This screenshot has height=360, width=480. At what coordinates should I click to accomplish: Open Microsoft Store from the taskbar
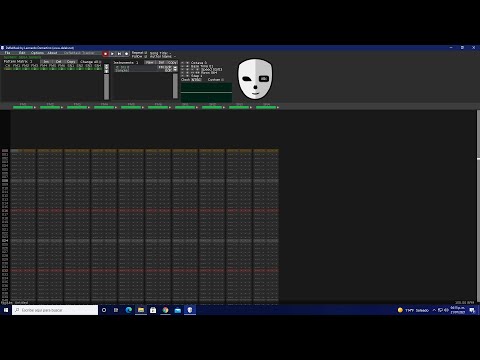pyautogui.click(x=153, y=310)
